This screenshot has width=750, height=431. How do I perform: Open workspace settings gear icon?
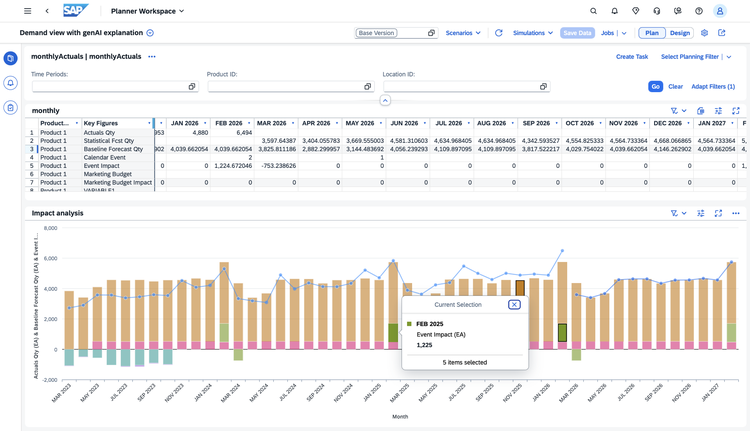tap(704, 33)
